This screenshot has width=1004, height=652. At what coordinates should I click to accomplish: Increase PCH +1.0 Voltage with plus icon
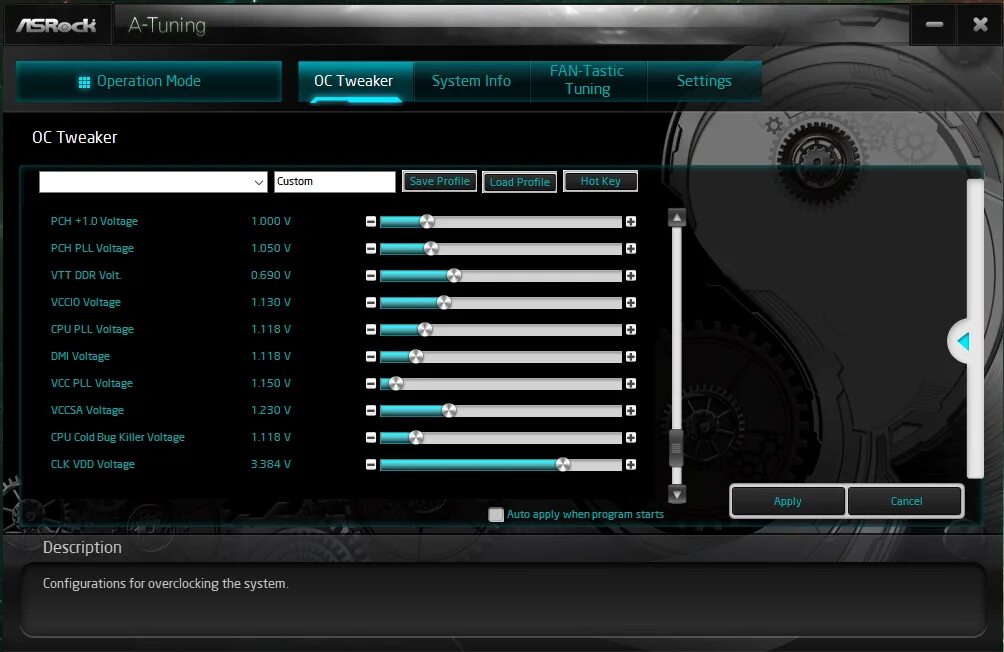pyautogui.click(x=631, y=222)
